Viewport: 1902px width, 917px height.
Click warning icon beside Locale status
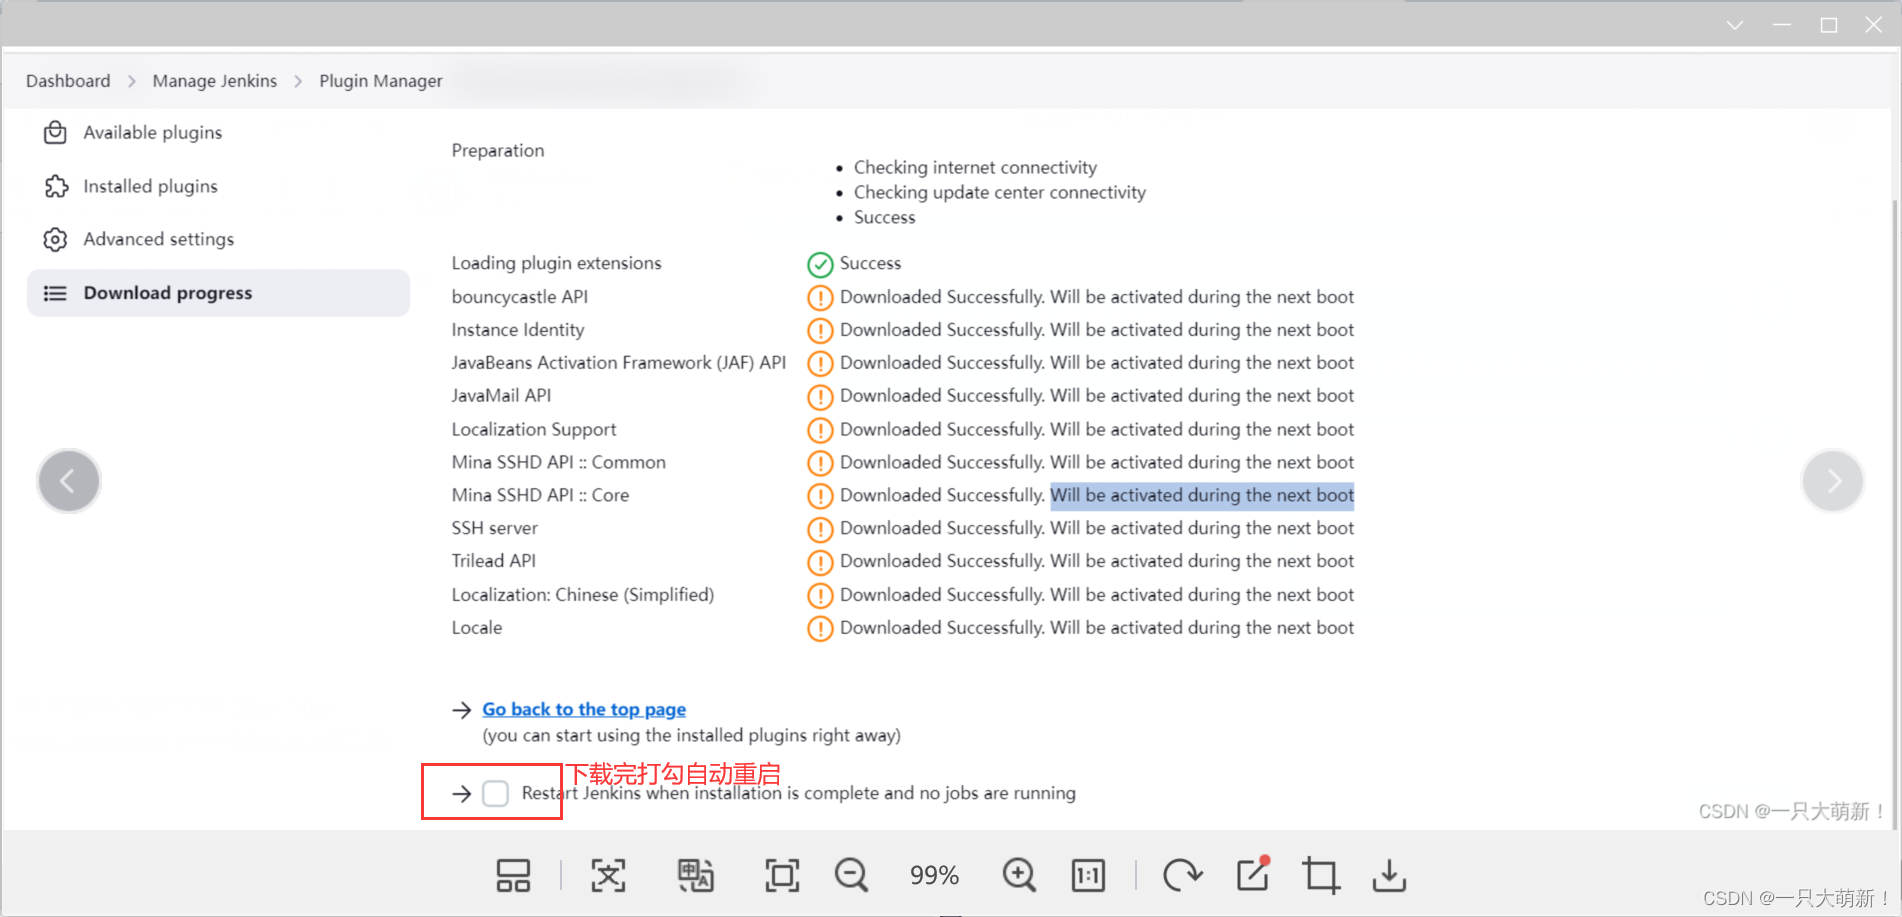pyautogui.click(x=820, y=628)
